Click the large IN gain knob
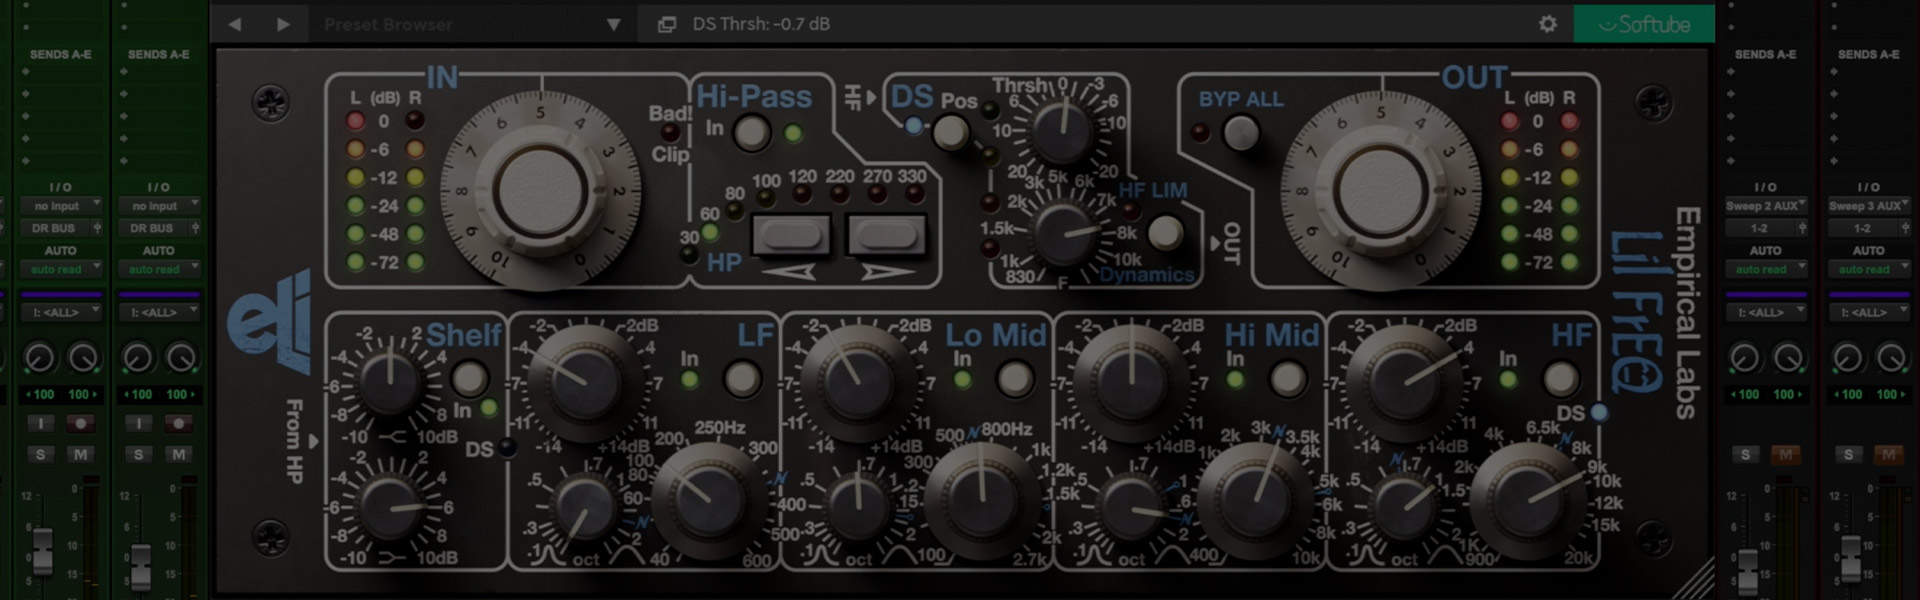This screenshot has height=600, width=1920. [x=540, y=191]
